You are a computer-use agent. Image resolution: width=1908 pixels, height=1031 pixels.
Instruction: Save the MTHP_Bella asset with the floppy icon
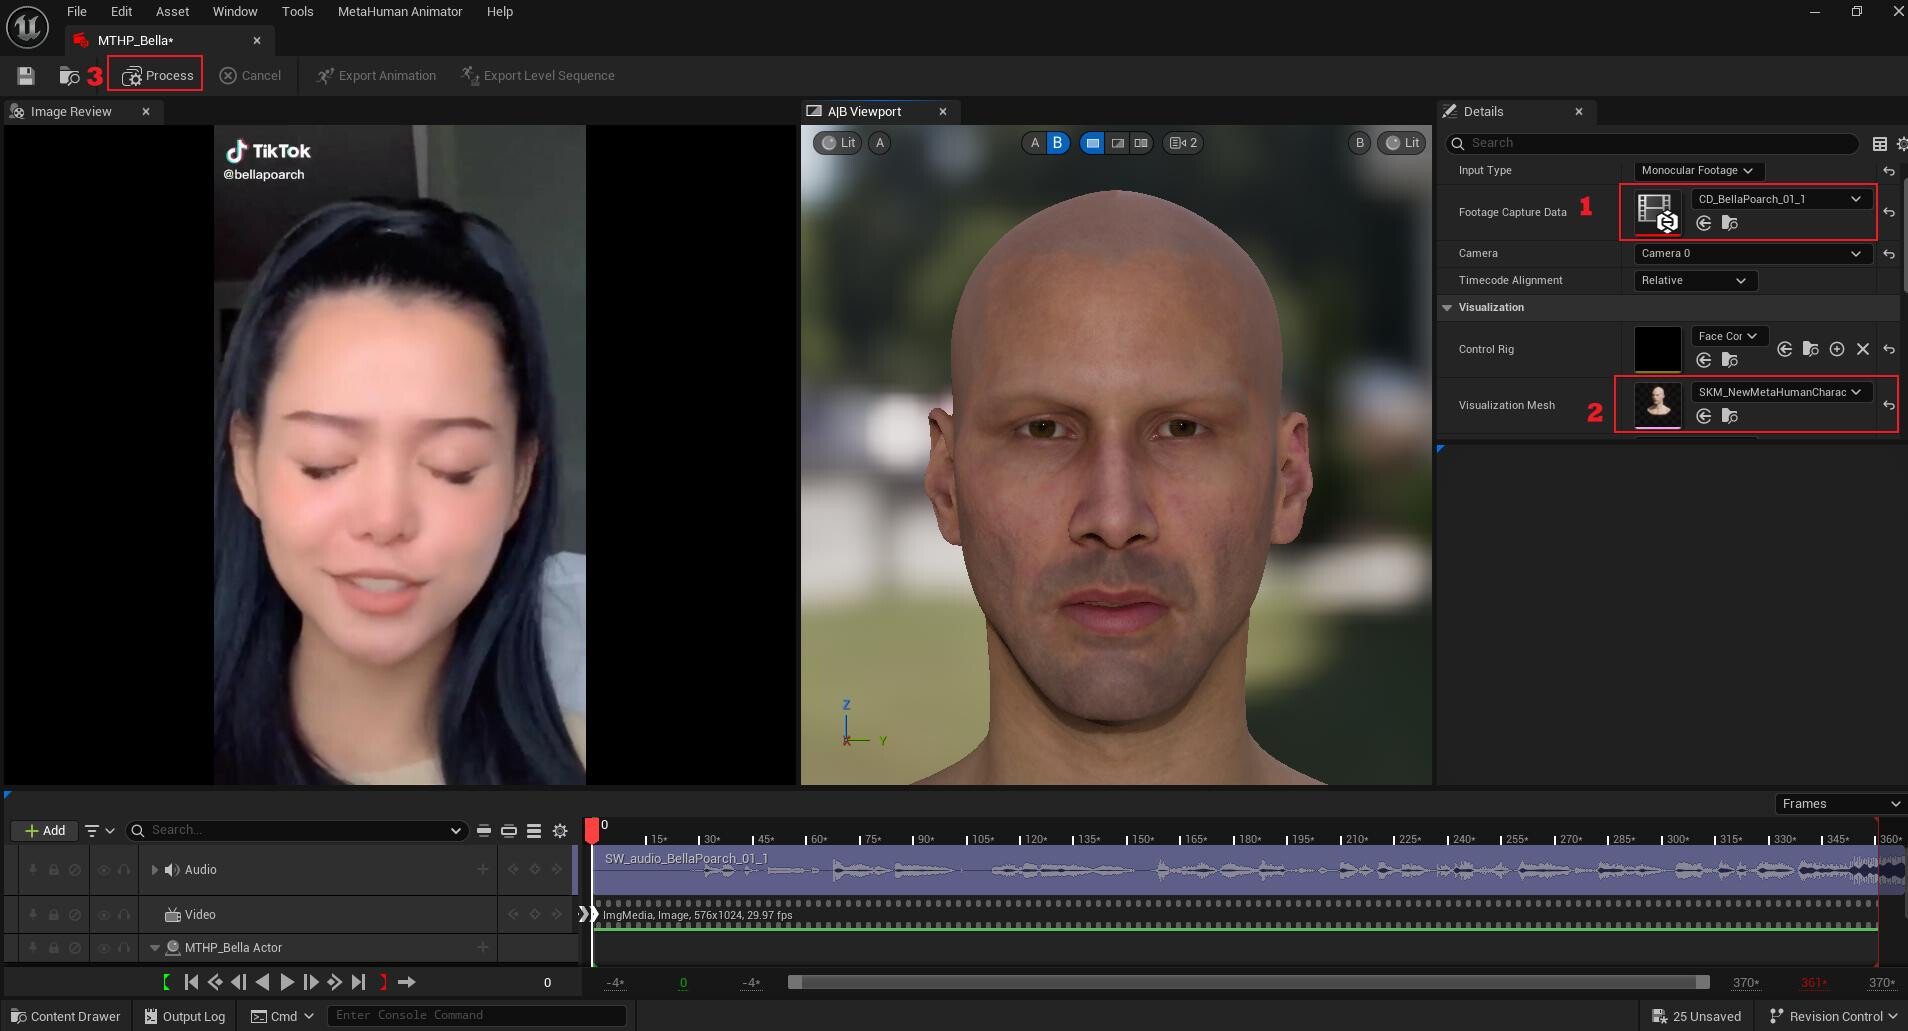click(x=26, y=76)
